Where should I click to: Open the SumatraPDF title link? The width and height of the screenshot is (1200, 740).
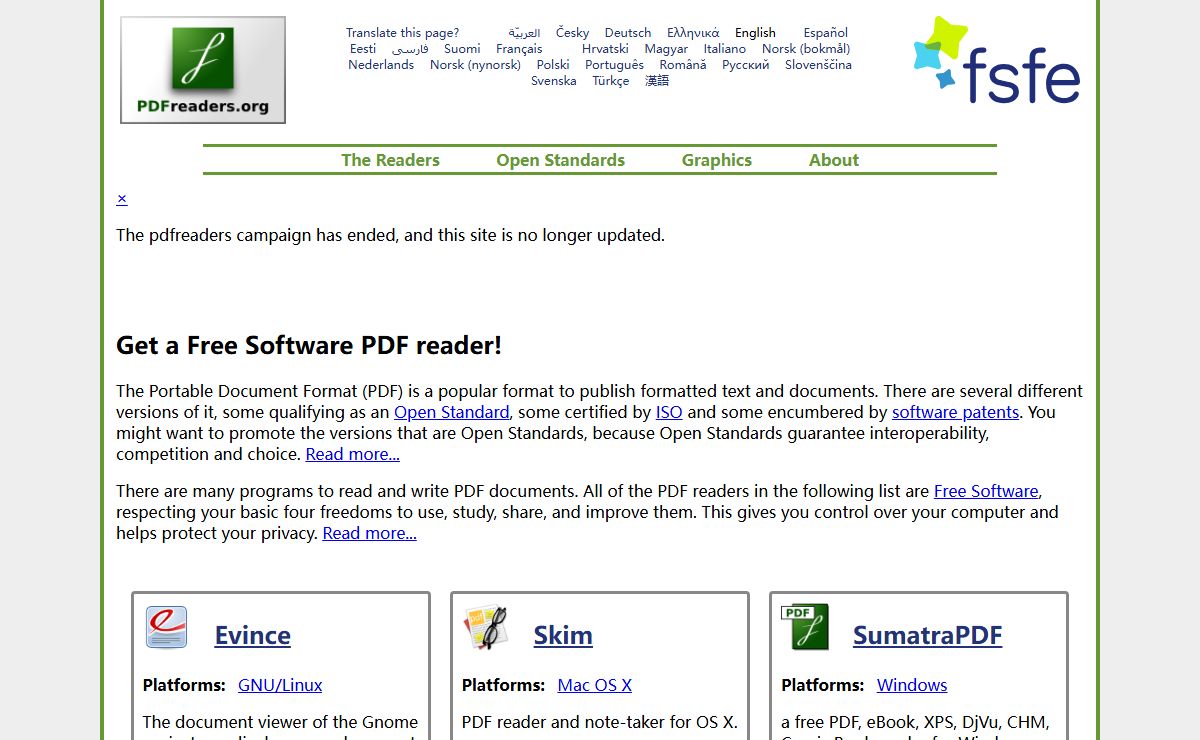928,635
